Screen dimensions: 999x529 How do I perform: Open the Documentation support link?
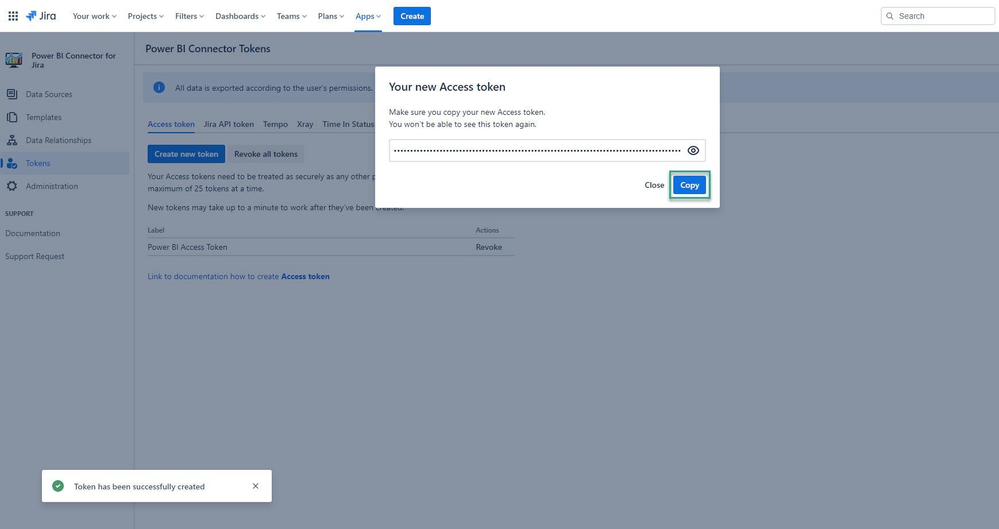tap(32, 233)
